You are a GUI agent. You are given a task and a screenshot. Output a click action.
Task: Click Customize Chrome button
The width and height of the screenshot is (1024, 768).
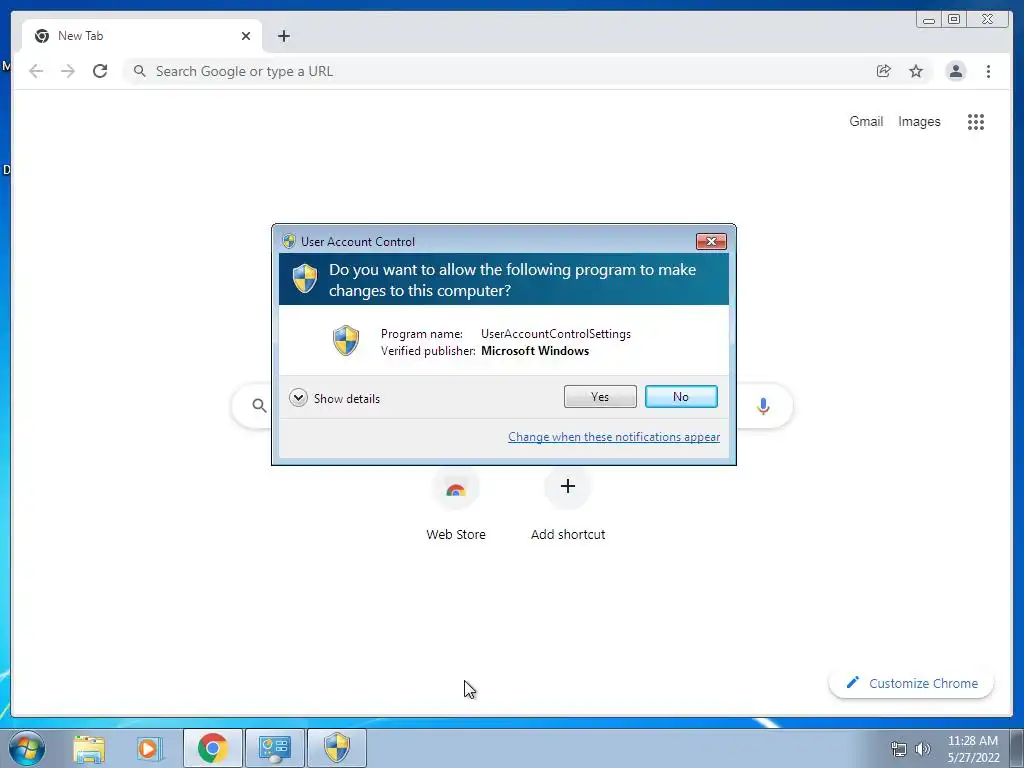point(912,683)
